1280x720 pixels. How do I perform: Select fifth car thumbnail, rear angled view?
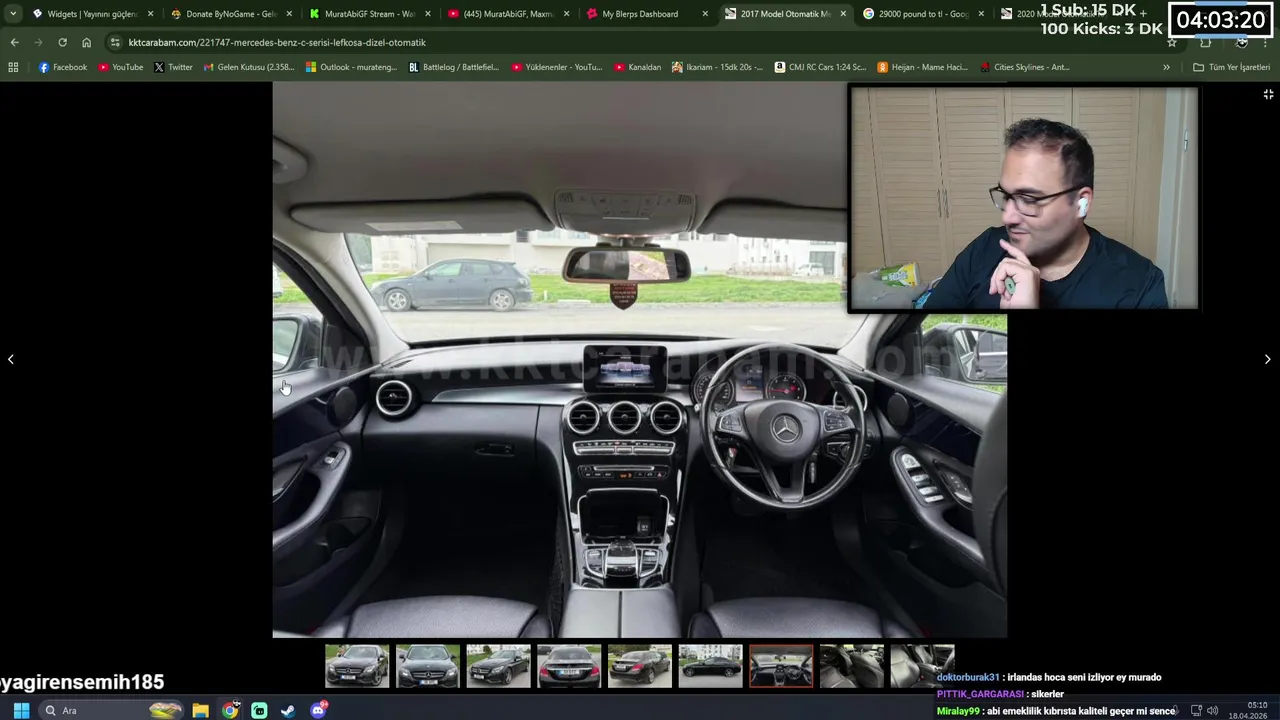pos(640,666)
